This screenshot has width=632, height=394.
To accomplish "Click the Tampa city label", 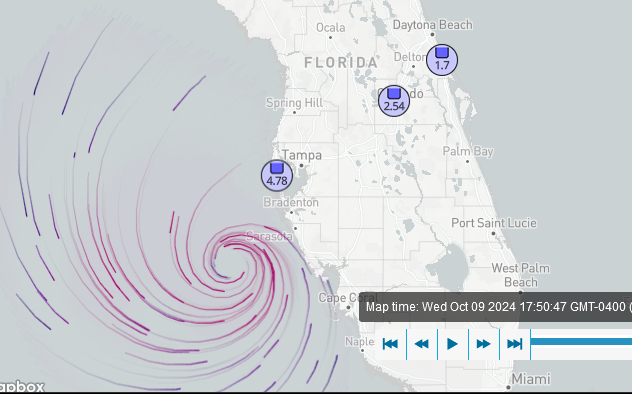I will click(302, 155).
